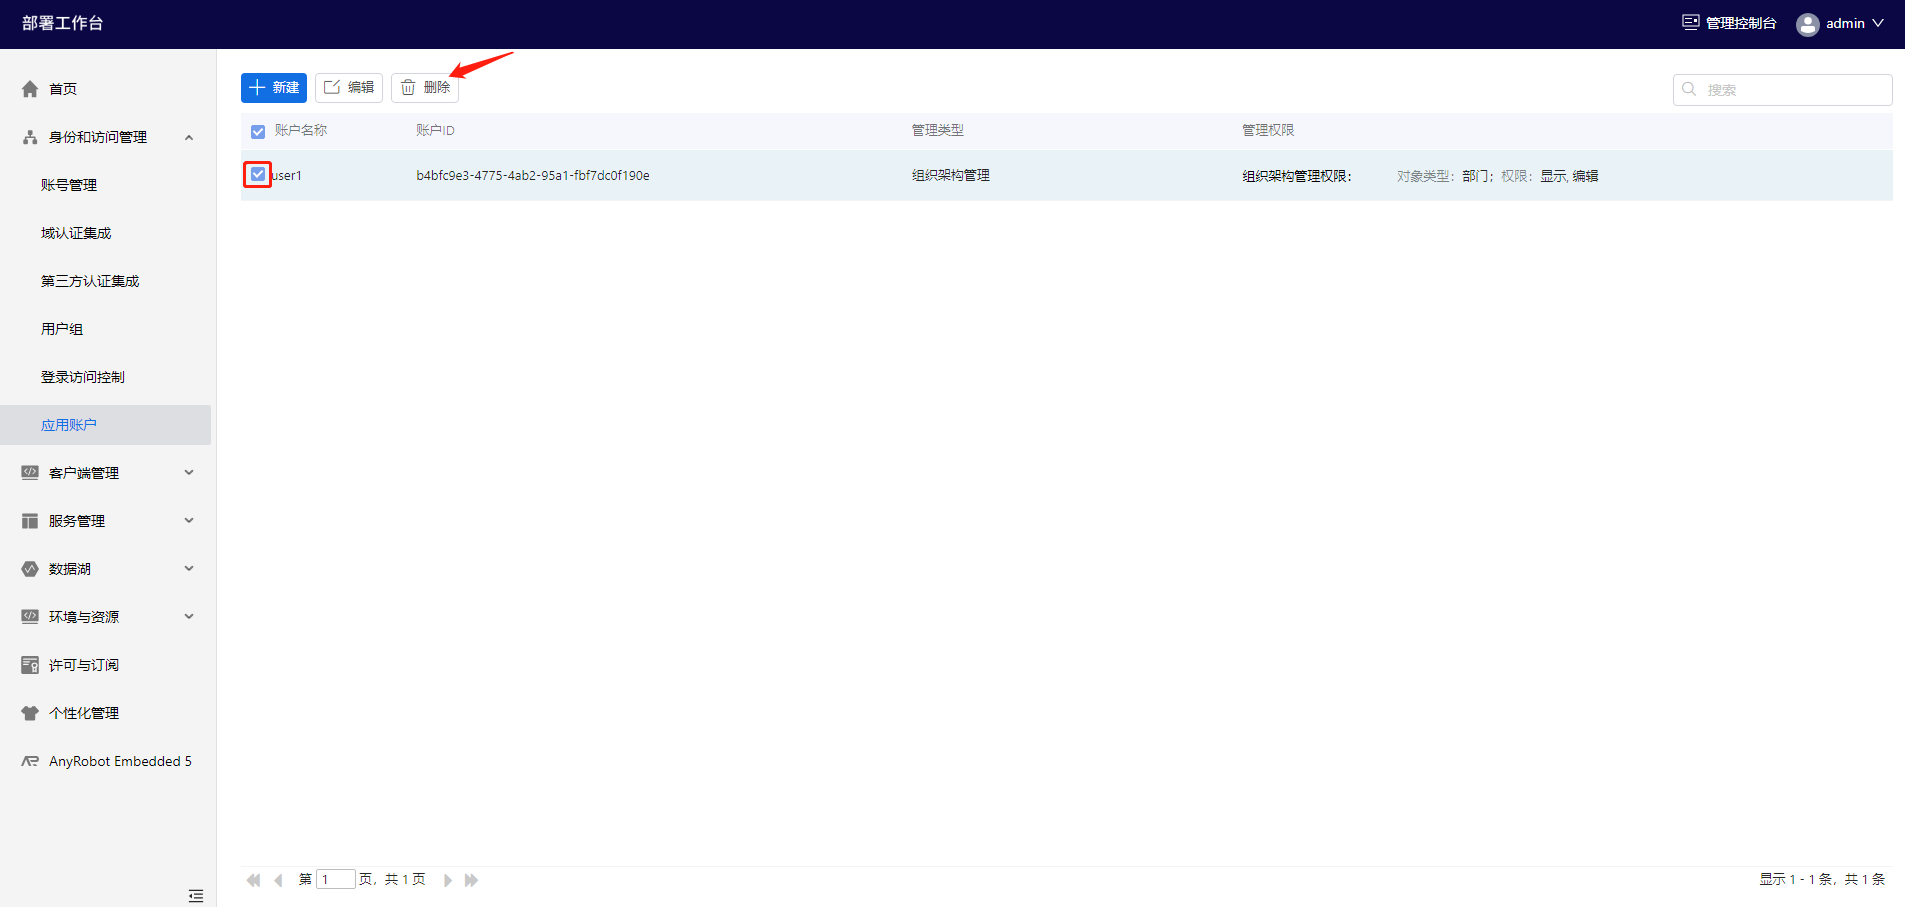This screenshot has width=1905, height=907.
Task: Click the 管理类型 column header
Action: 937,131
